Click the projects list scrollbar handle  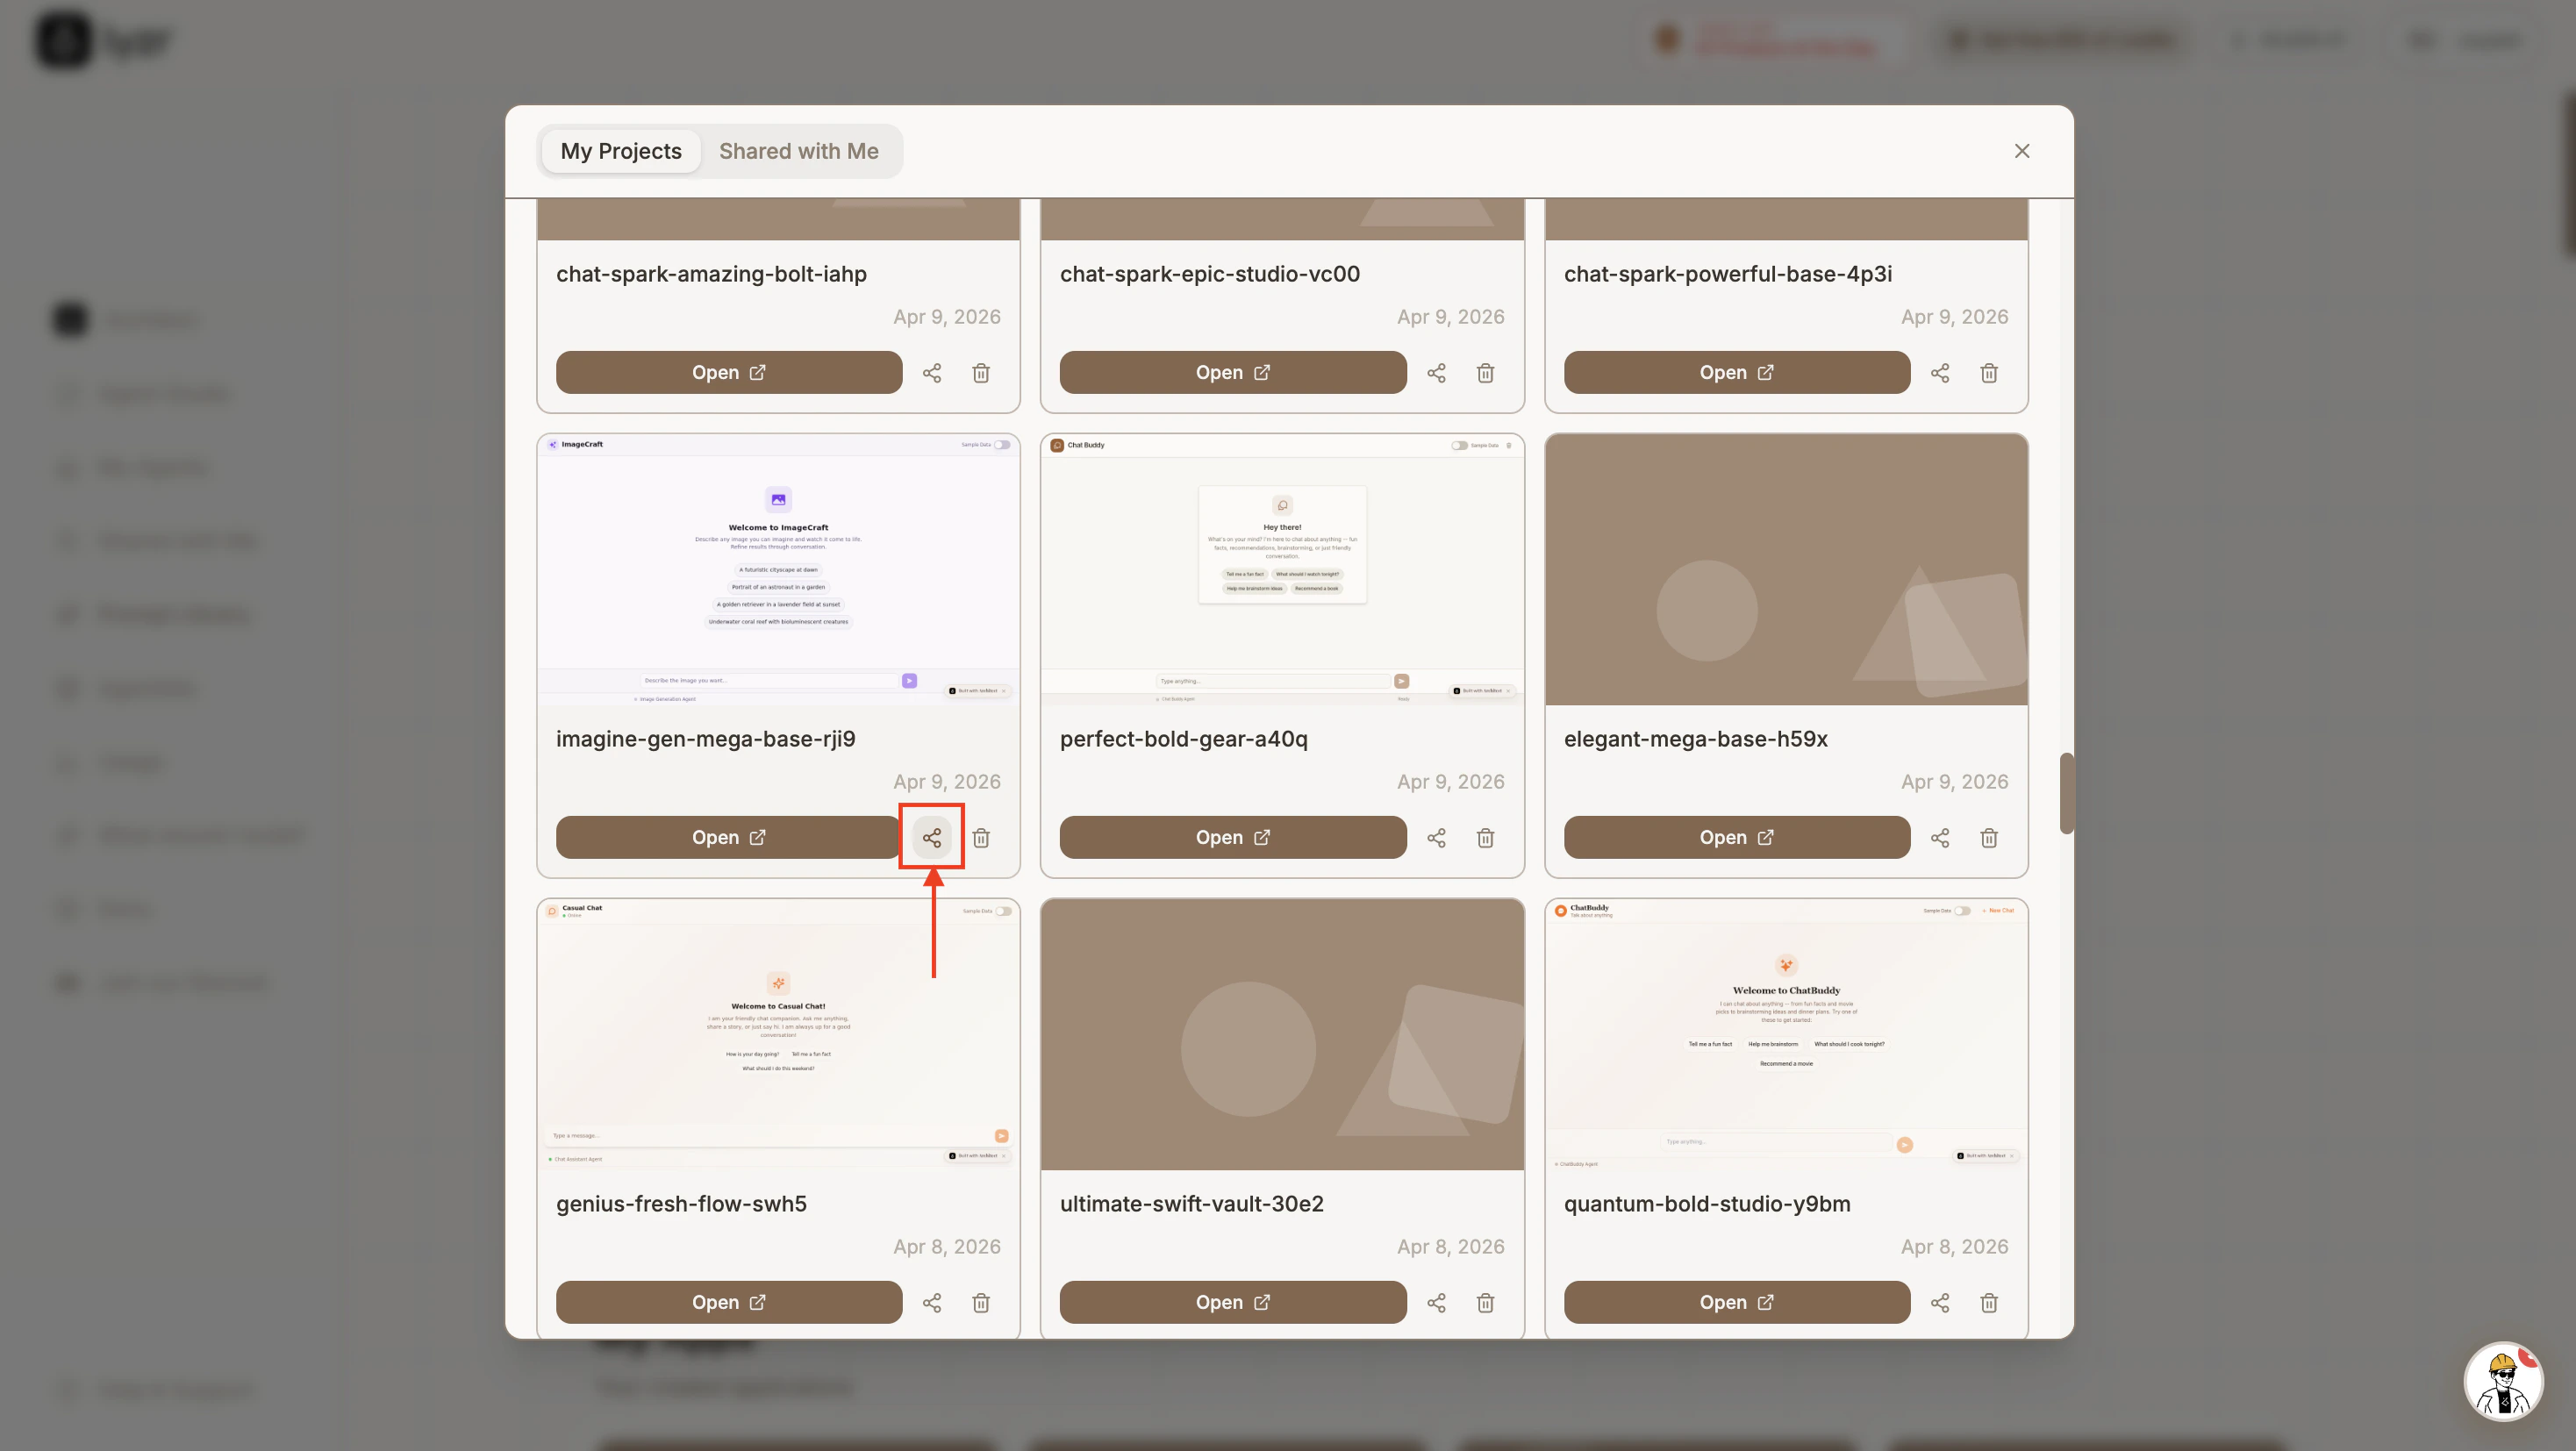pyautogui.click(x=2066, y=792)
